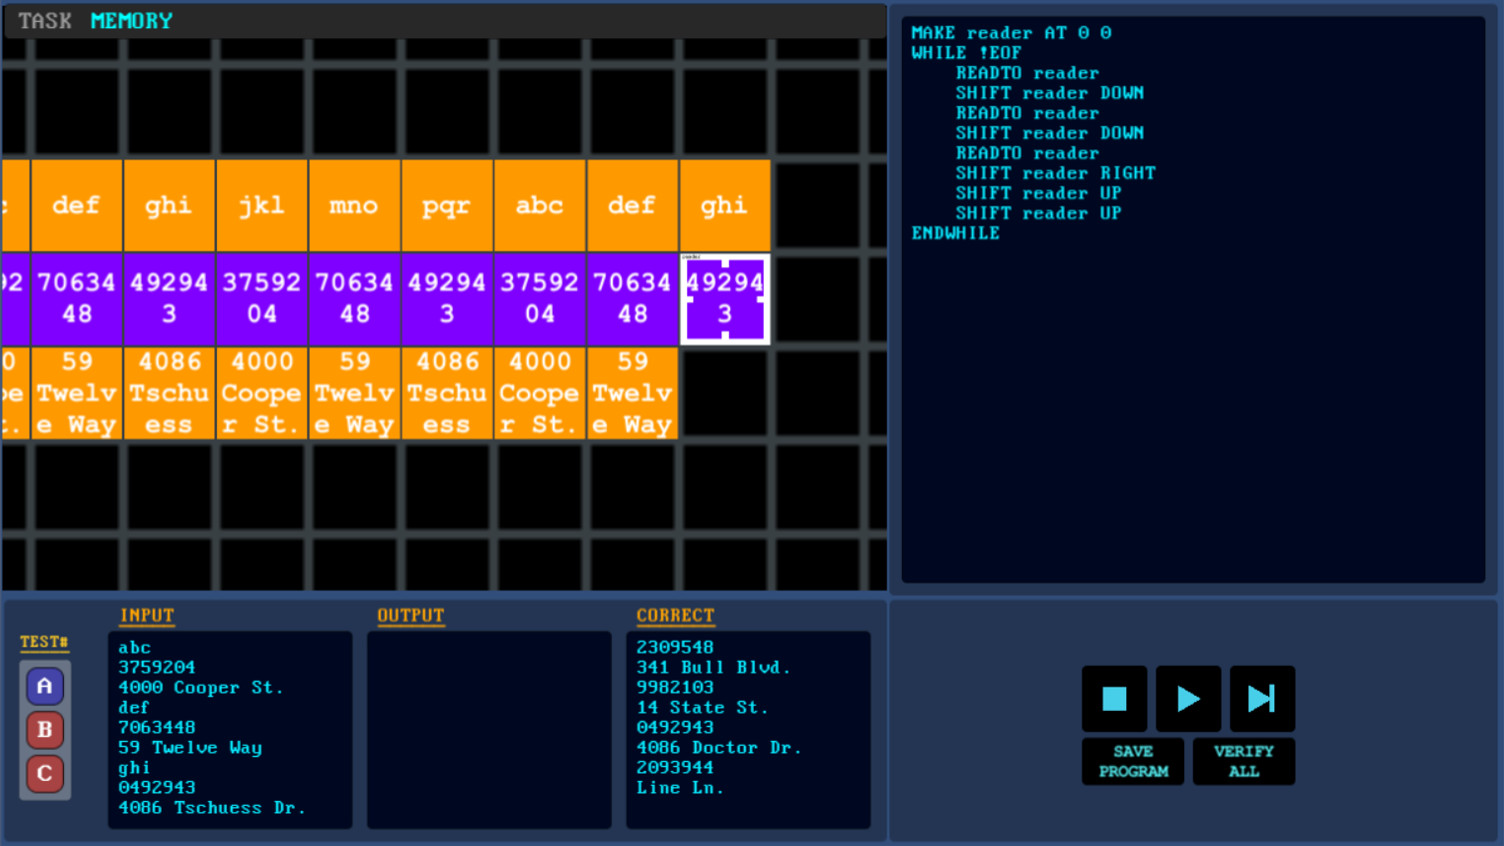Run the program with the play button

(1188, 698)
